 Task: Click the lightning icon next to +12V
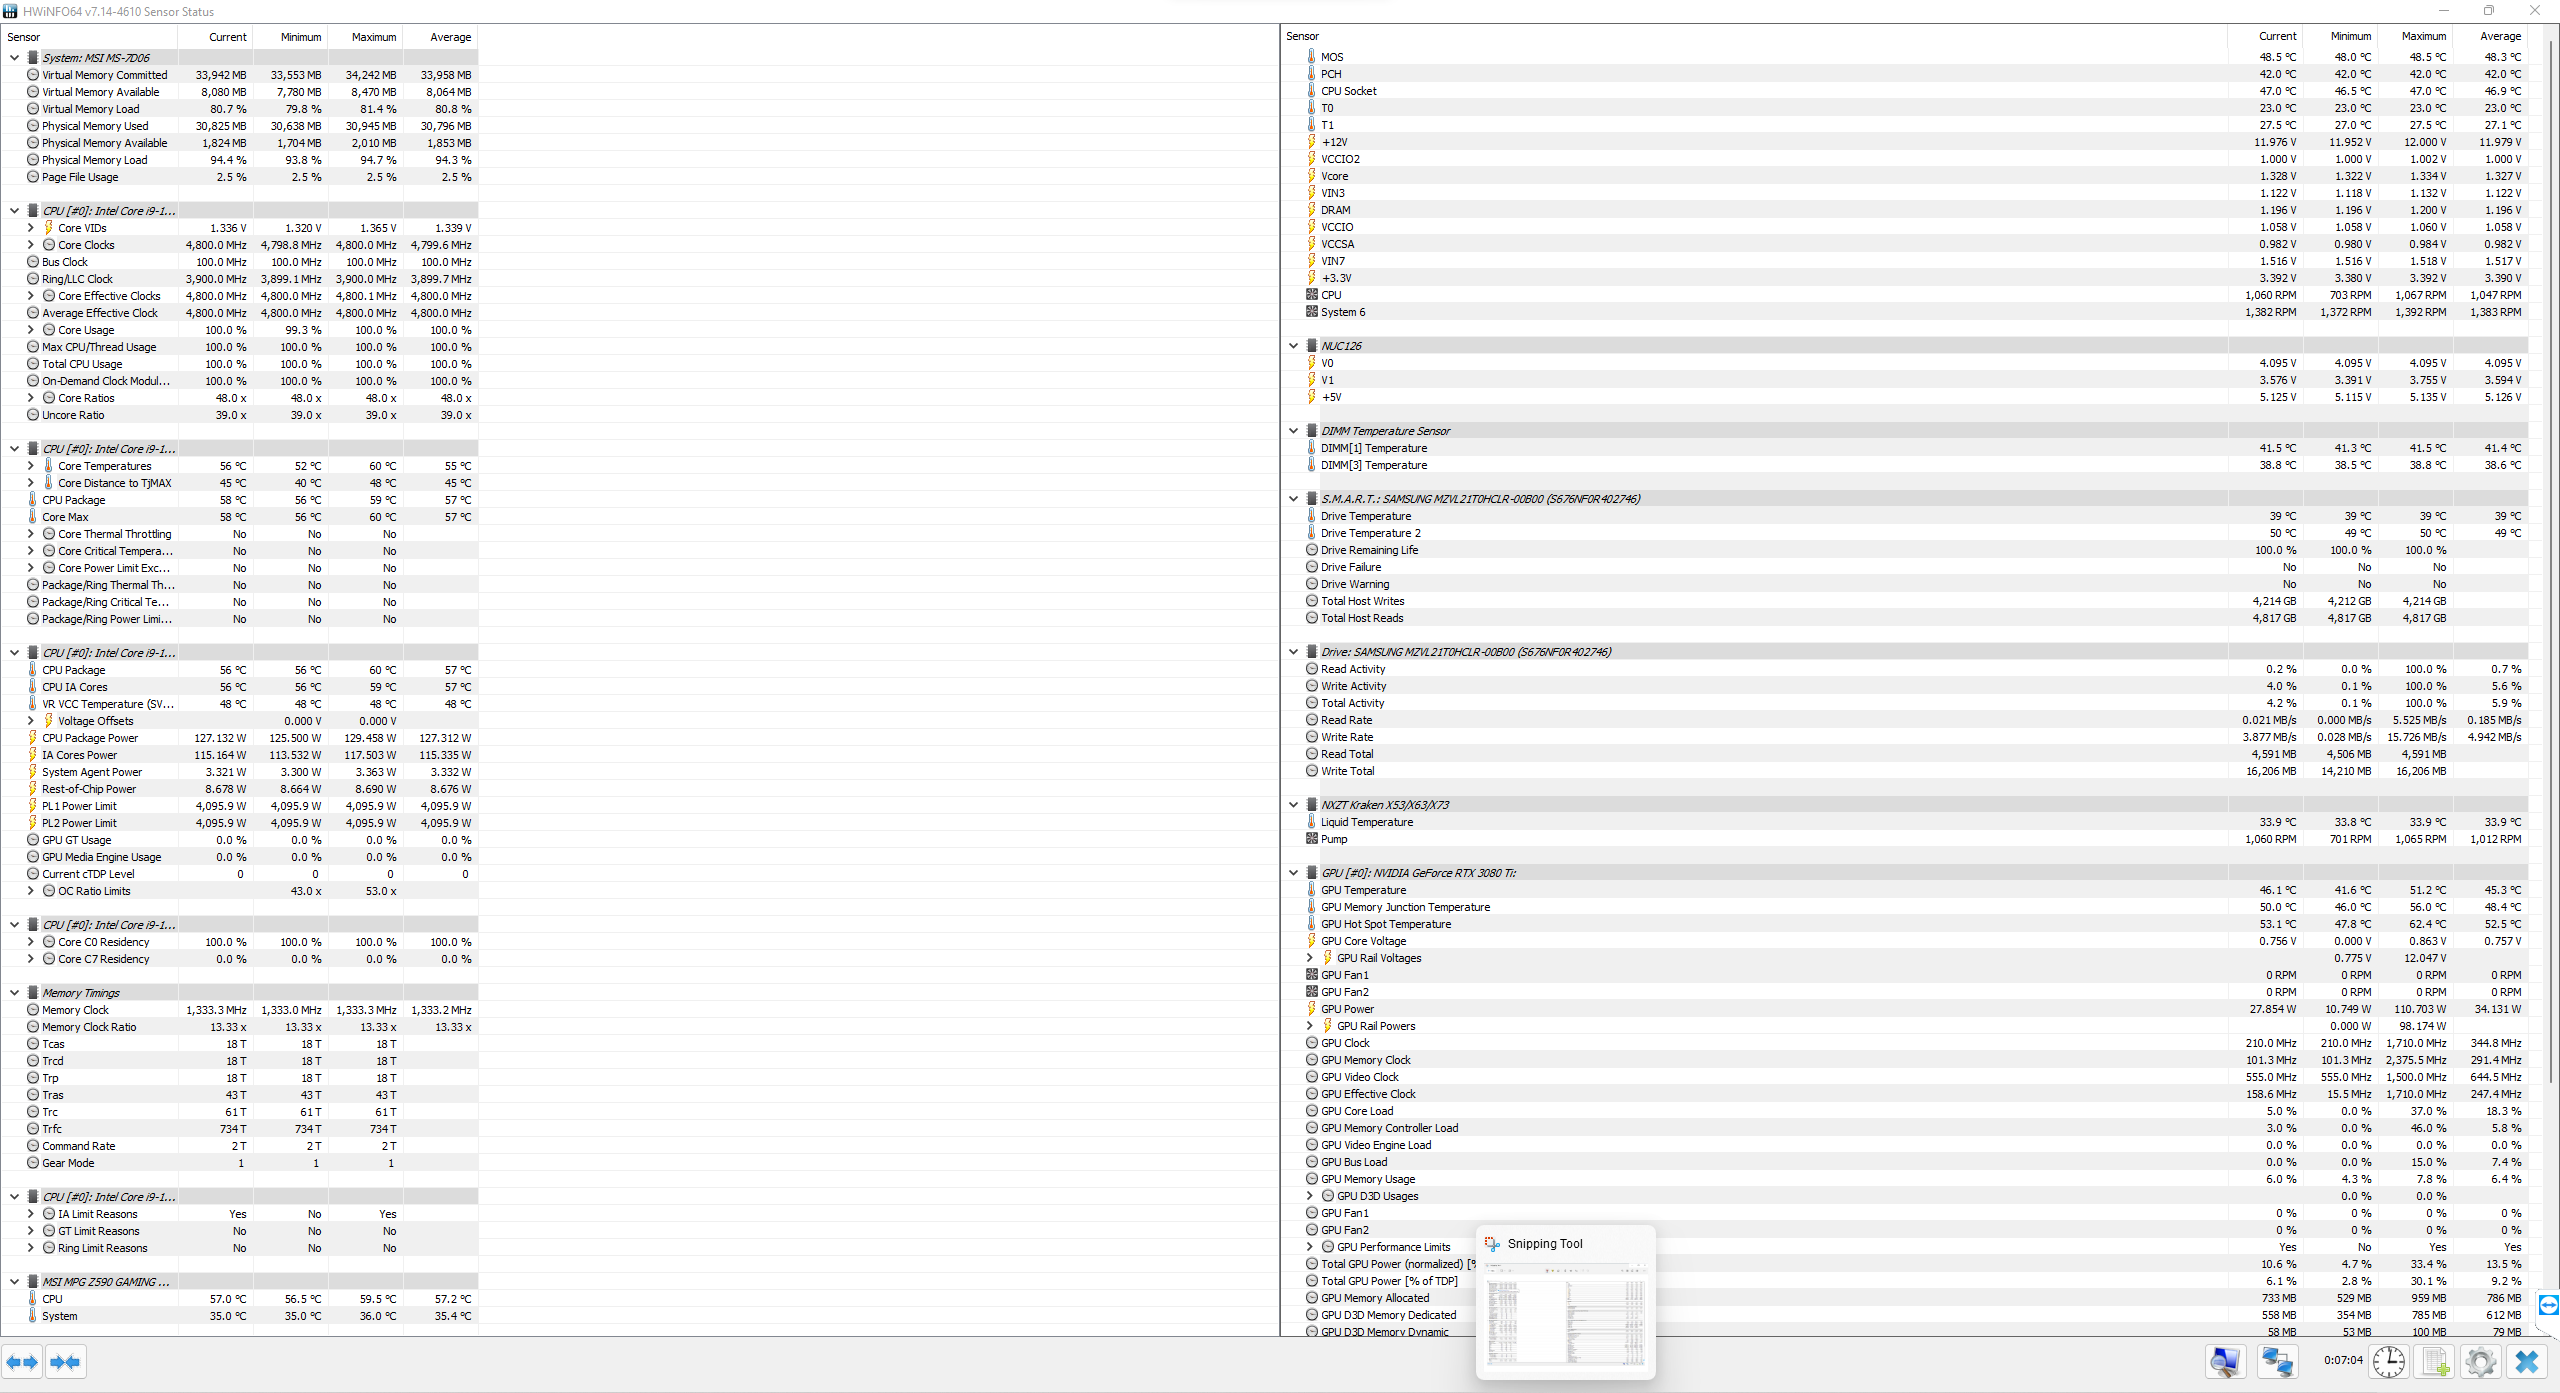point(1311,142)
